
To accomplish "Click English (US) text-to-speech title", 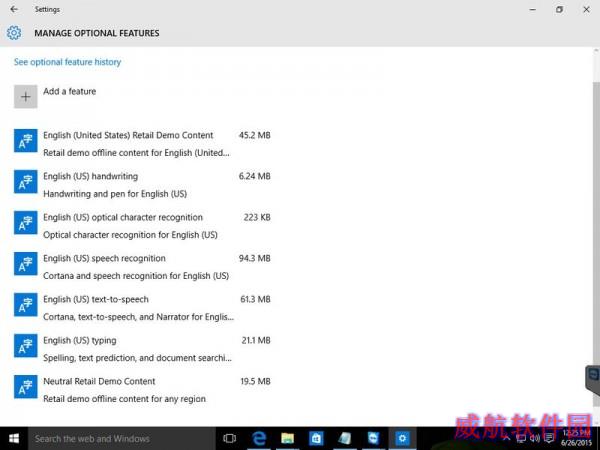I will click(x=96, y=299).
